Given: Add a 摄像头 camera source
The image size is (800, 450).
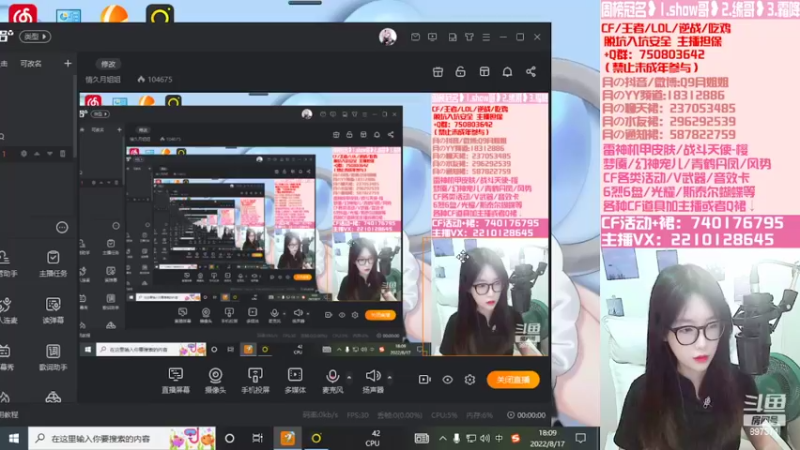Looking at the screenshot, I should (215, 380).
